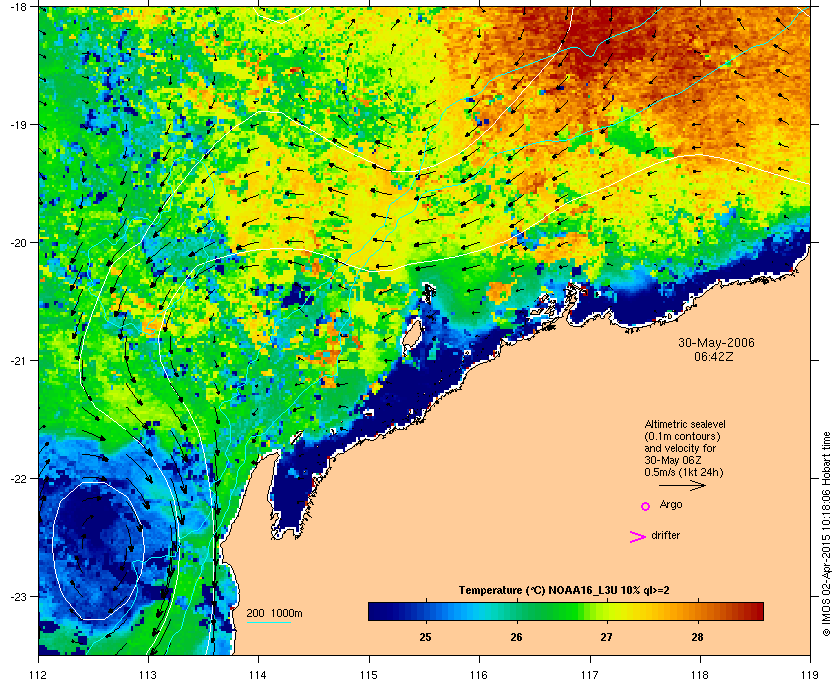Click the latitude axis label -20
The height and width of the screenshot is (680, 840).
tap(18, 243)
